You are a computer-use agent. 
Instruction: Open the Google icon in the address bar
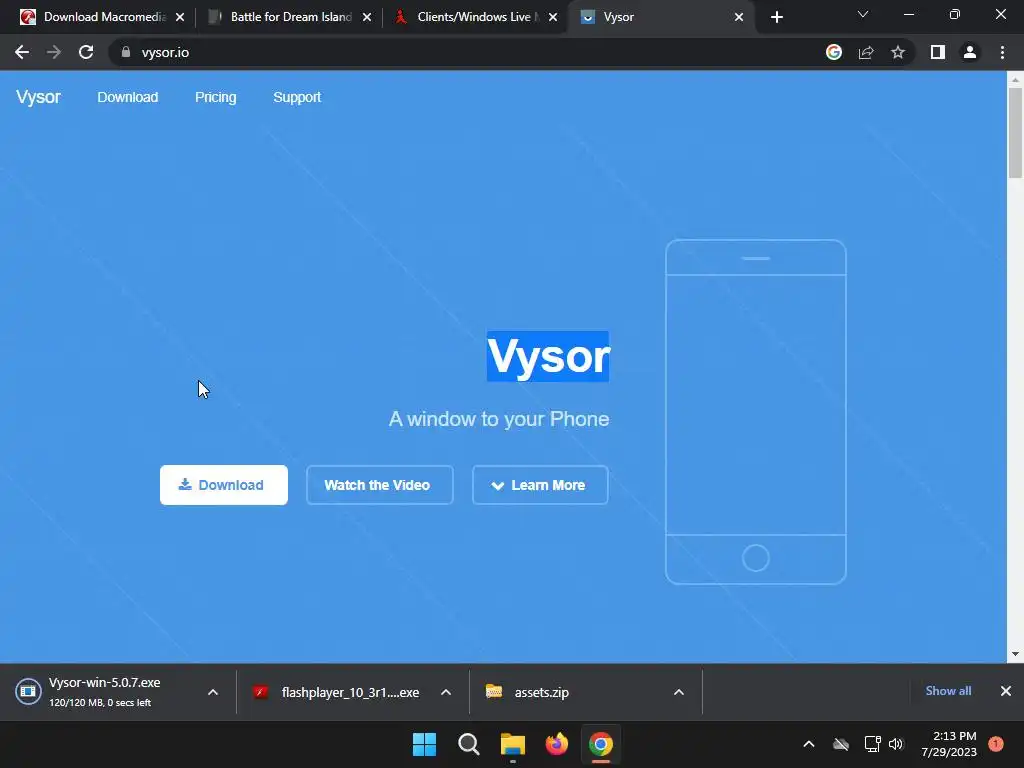pos(833,52)
